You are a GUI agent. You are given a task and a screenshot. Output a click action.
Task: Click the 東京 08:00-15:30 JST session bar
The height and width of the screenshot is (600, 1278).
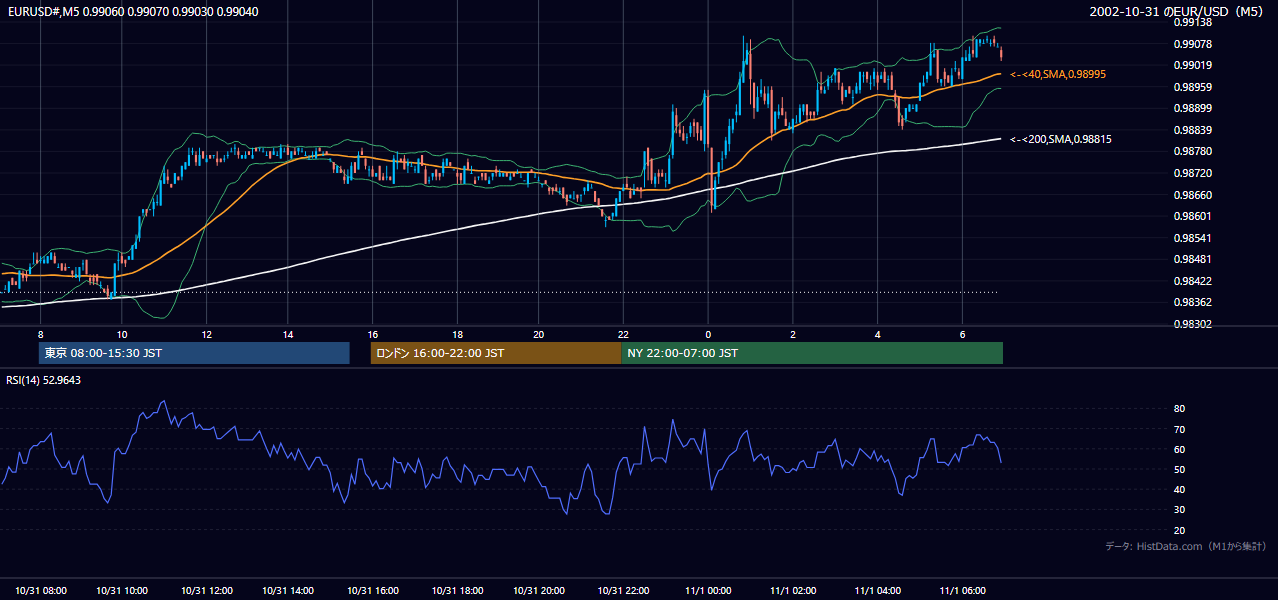click(x=194, y=353)
